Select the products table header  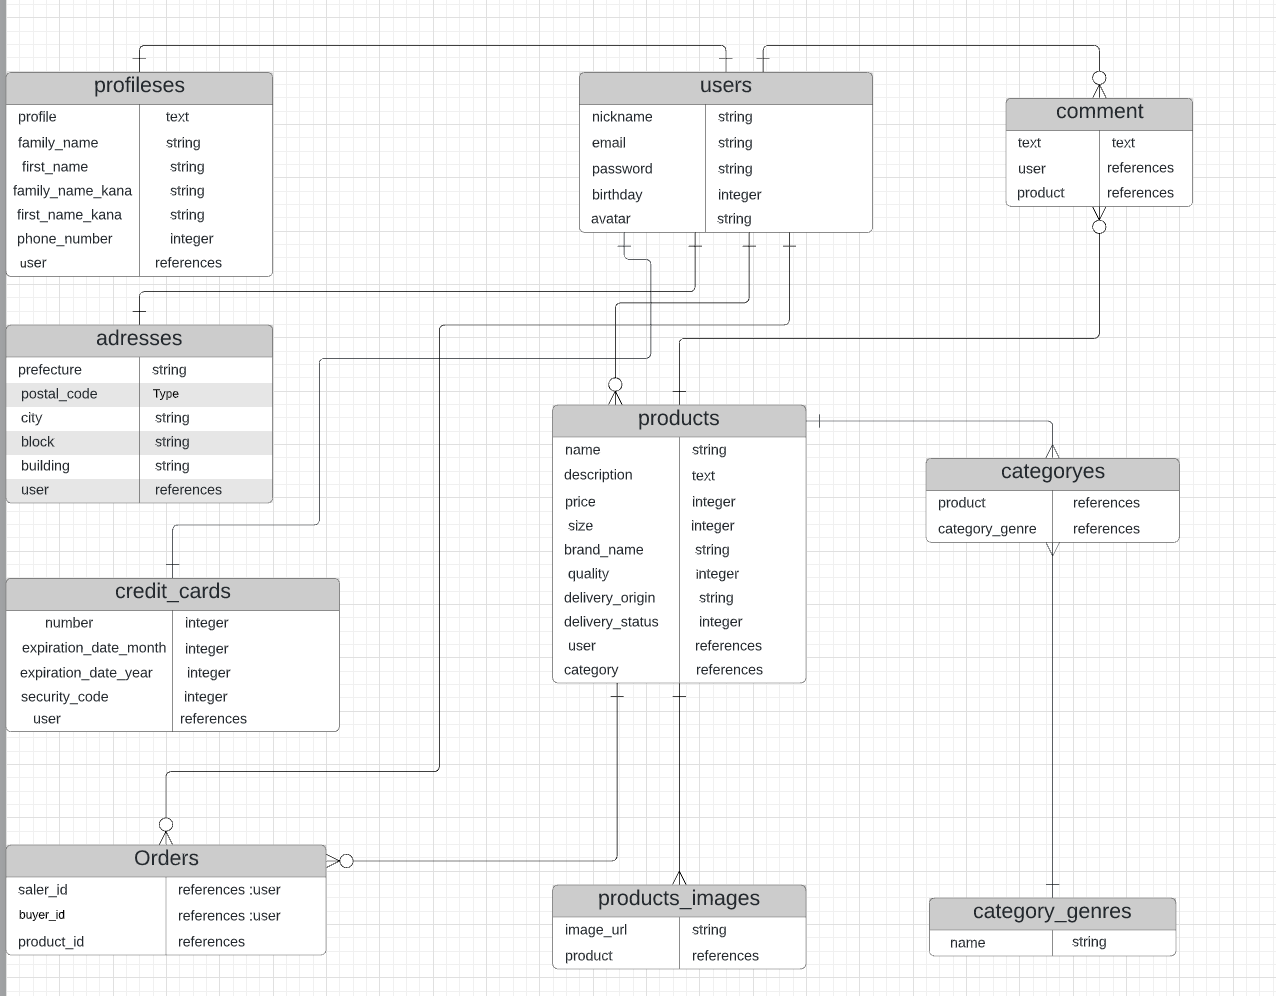[679, 420]
